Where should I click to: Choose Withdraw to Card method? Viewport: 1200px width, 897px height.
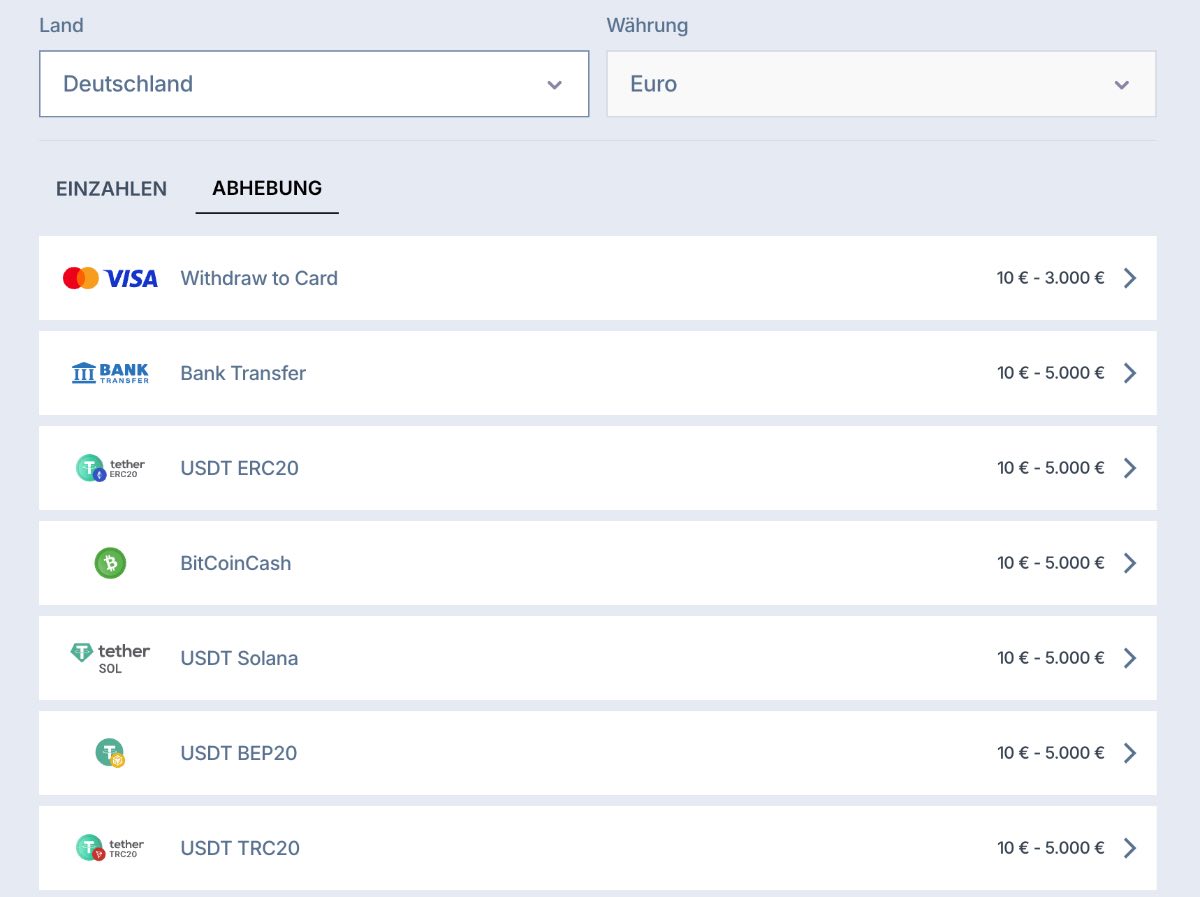(259, 278)
